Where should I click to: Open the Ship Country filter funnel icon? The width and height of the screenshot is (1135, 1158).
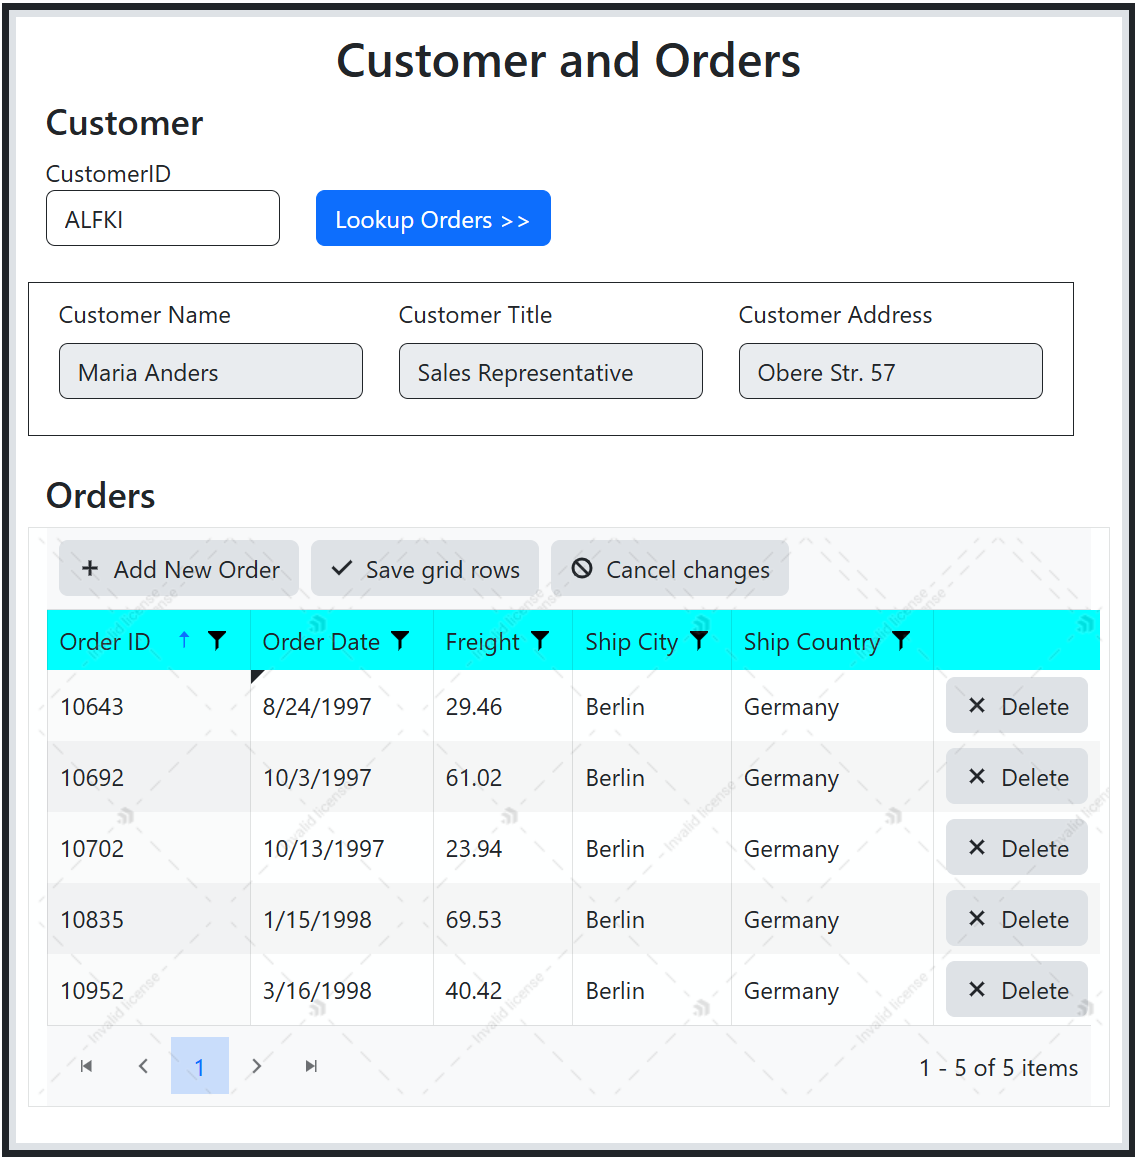[x=901, y=640]
